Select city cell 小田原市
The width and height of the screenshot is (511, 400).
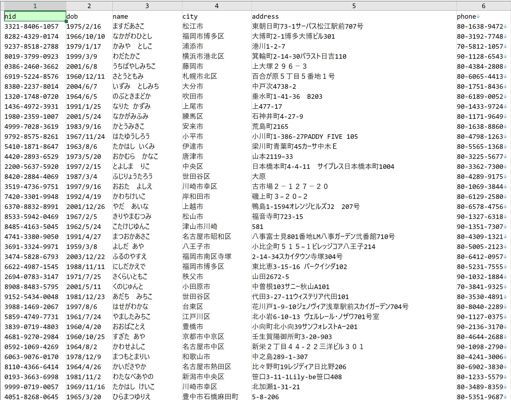pyautogui.click(x=216, y=286)
